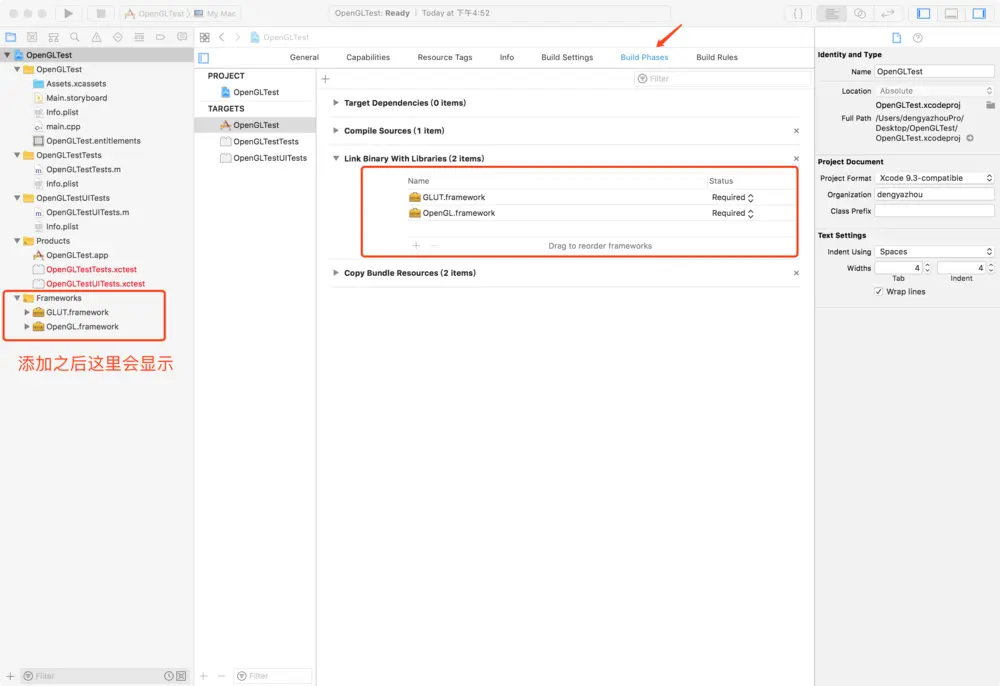The height and width of the screenshot is (686, 1000).
Task: Open Location Absolute dropdown
Action: click(x=934, y=91)
